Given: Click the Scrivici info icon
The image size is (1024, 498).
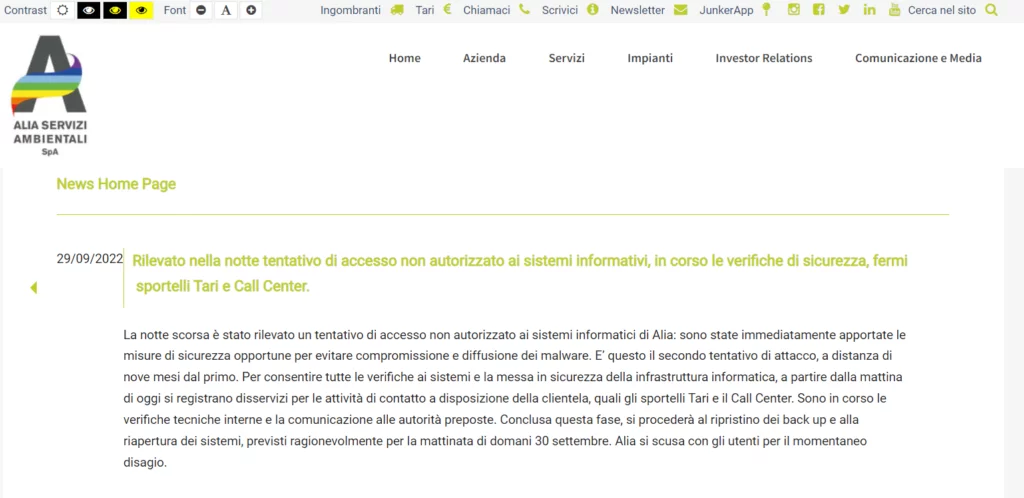Looking at the screenshot, I should [x=592, y=10].
